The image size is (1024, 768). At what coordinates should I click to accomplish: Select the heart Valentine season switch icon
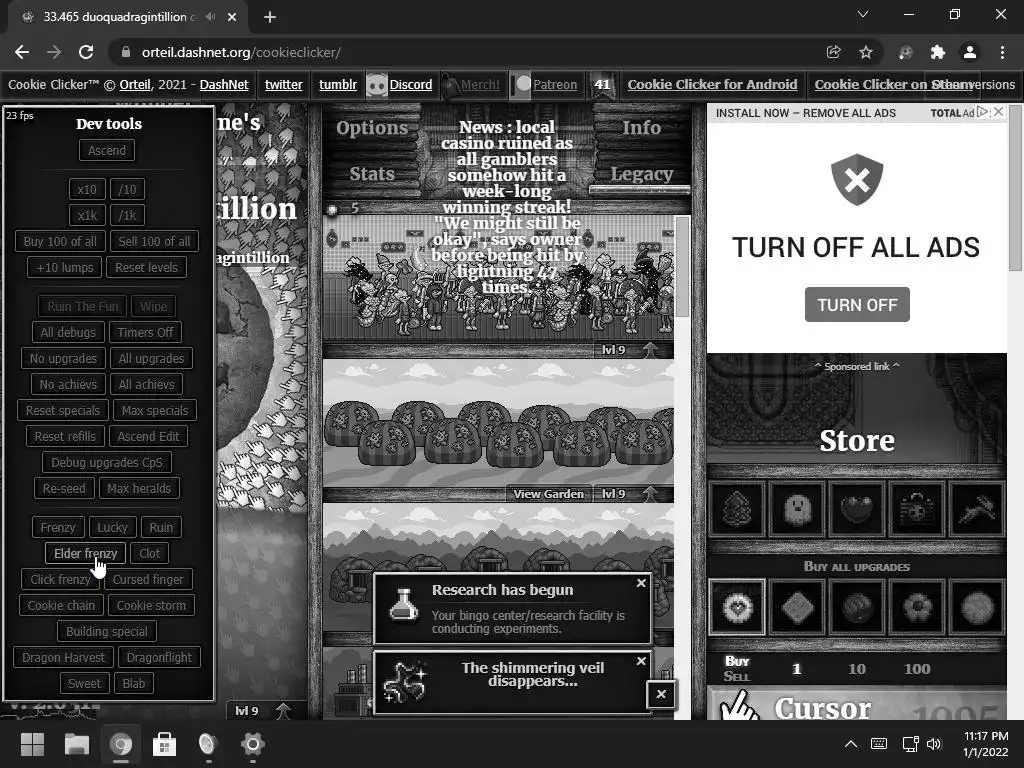click(x=857, y=508)
